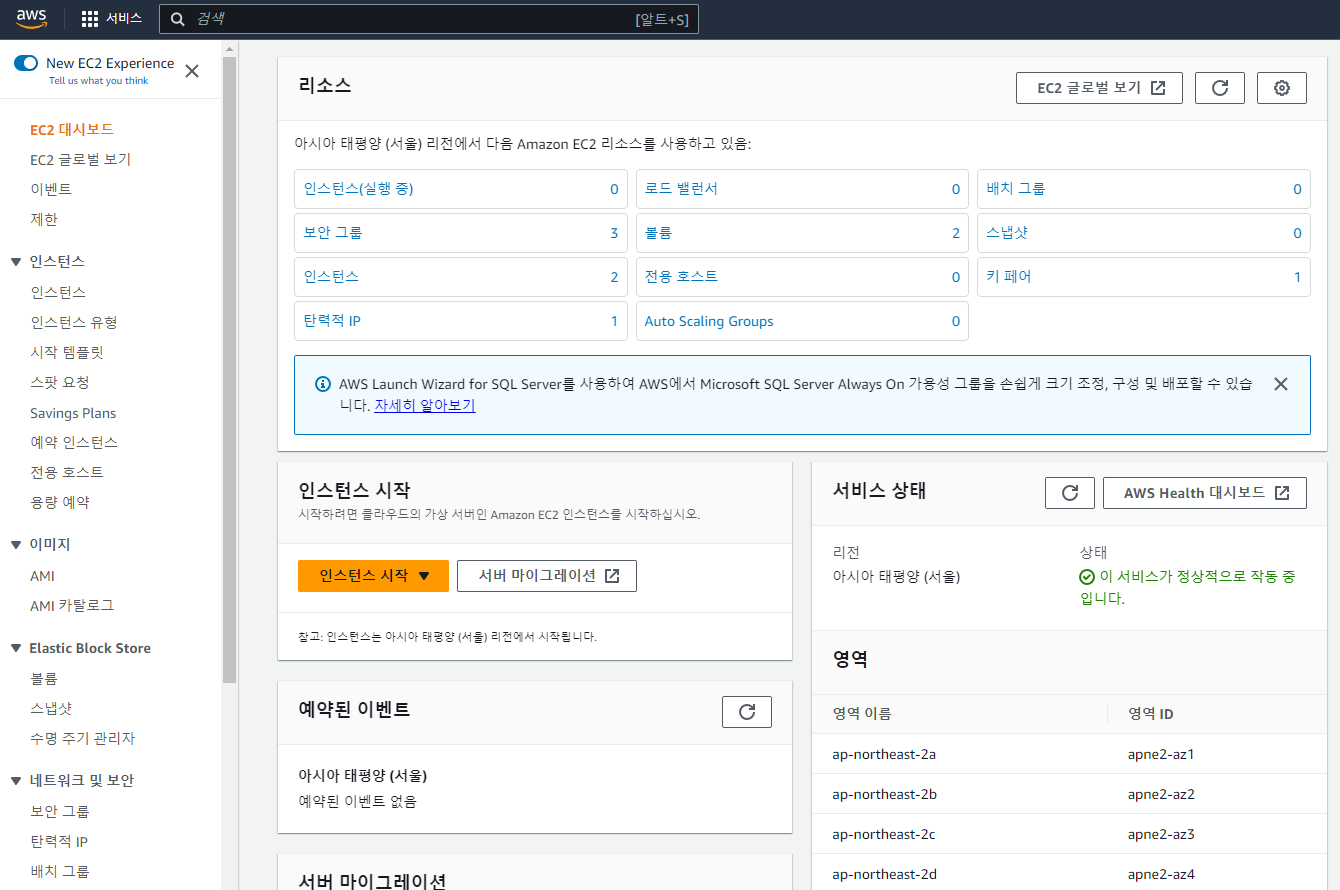Collapse the 네트워크 및 보안 section
Image resolution: width=1340 pixels, height=890 pixels.
tap(16, 781)
